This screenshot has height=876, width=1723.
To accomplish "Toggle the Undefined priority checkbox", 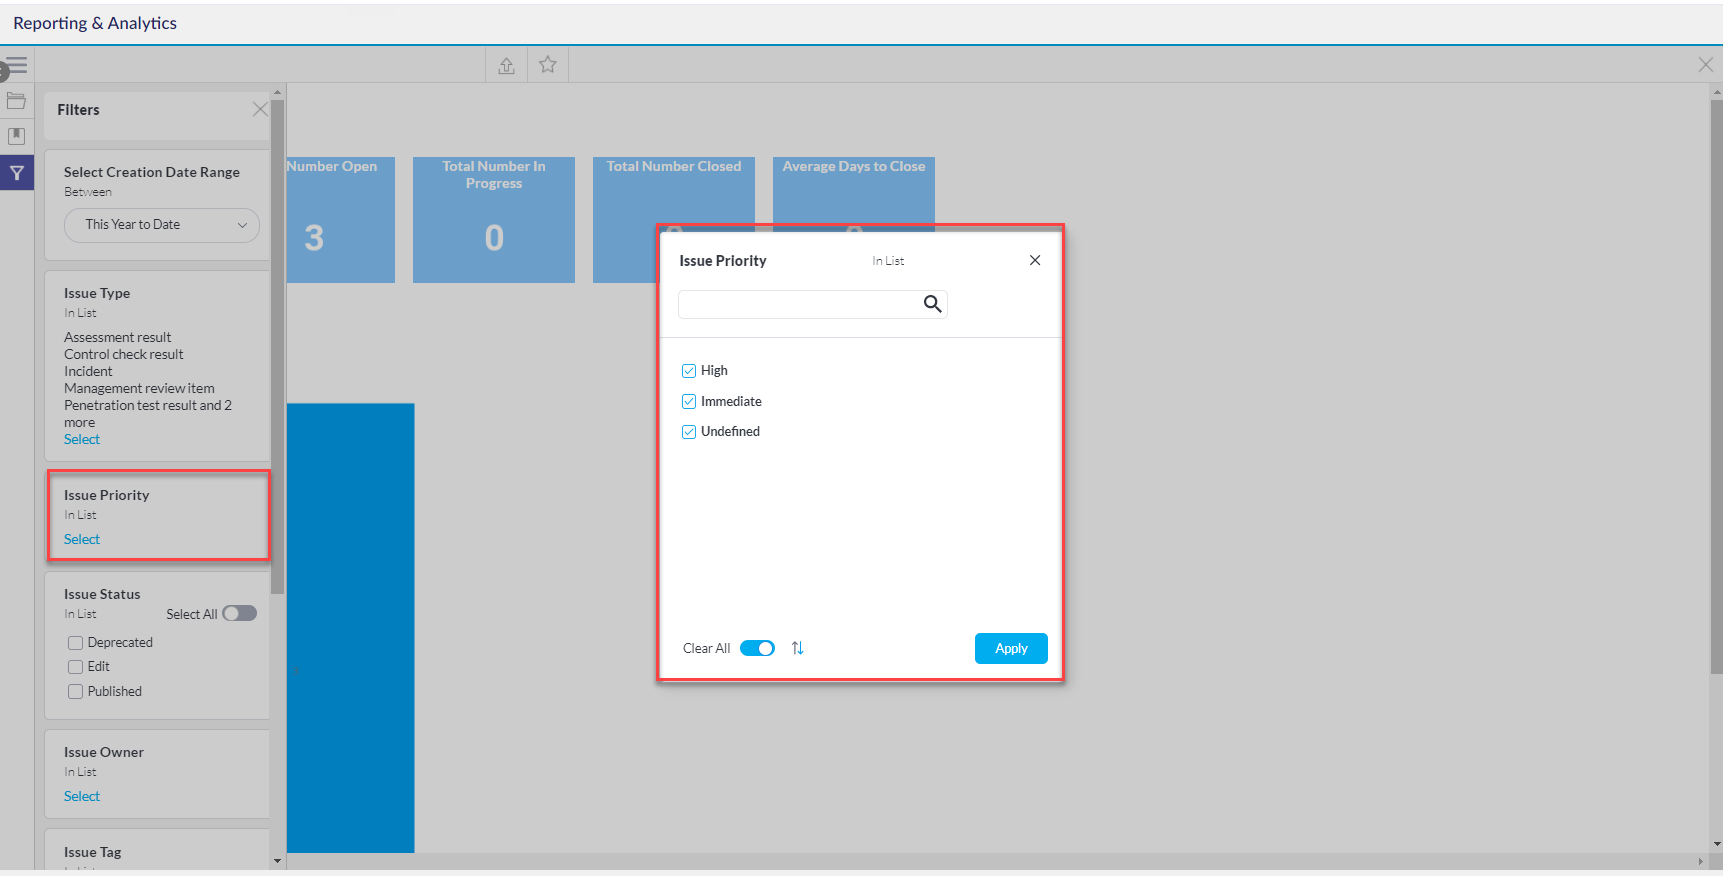I will pos(689,432).
